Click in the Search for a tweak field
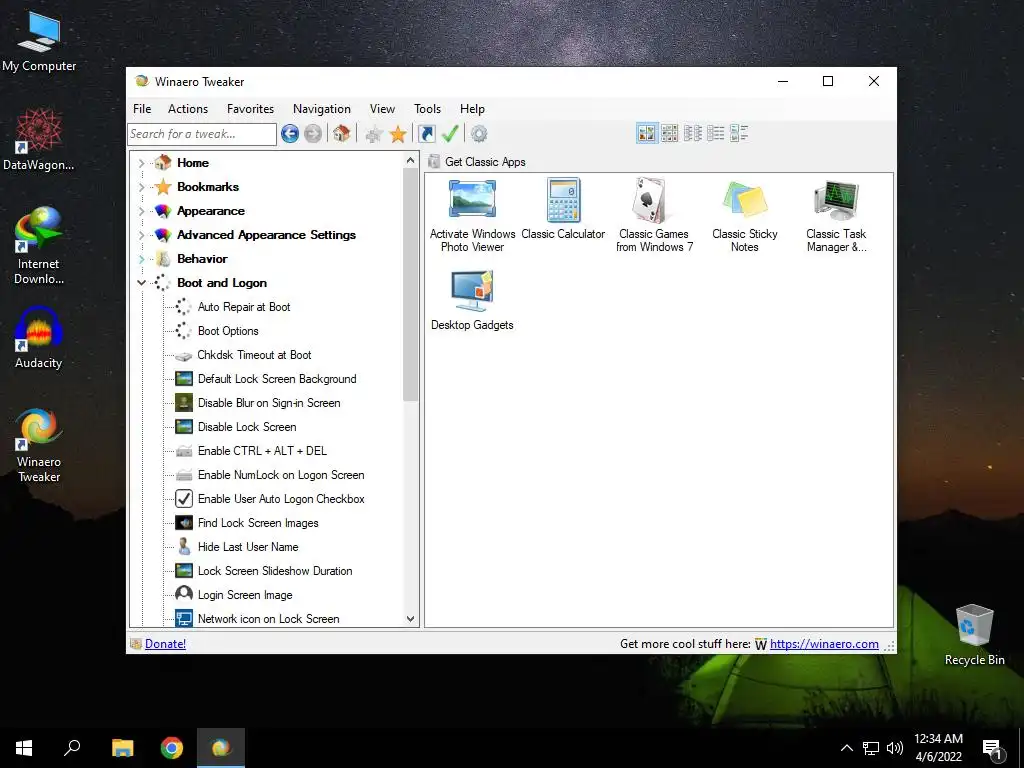The height and width of the screenshot is (768, 1024). coord(202,134)
